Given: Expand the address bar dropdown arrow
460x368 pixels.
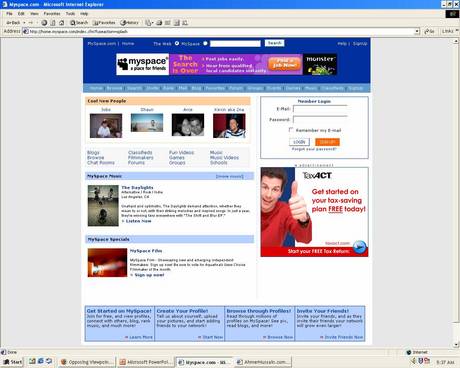Looking at the screenshot, I should 417,31.
